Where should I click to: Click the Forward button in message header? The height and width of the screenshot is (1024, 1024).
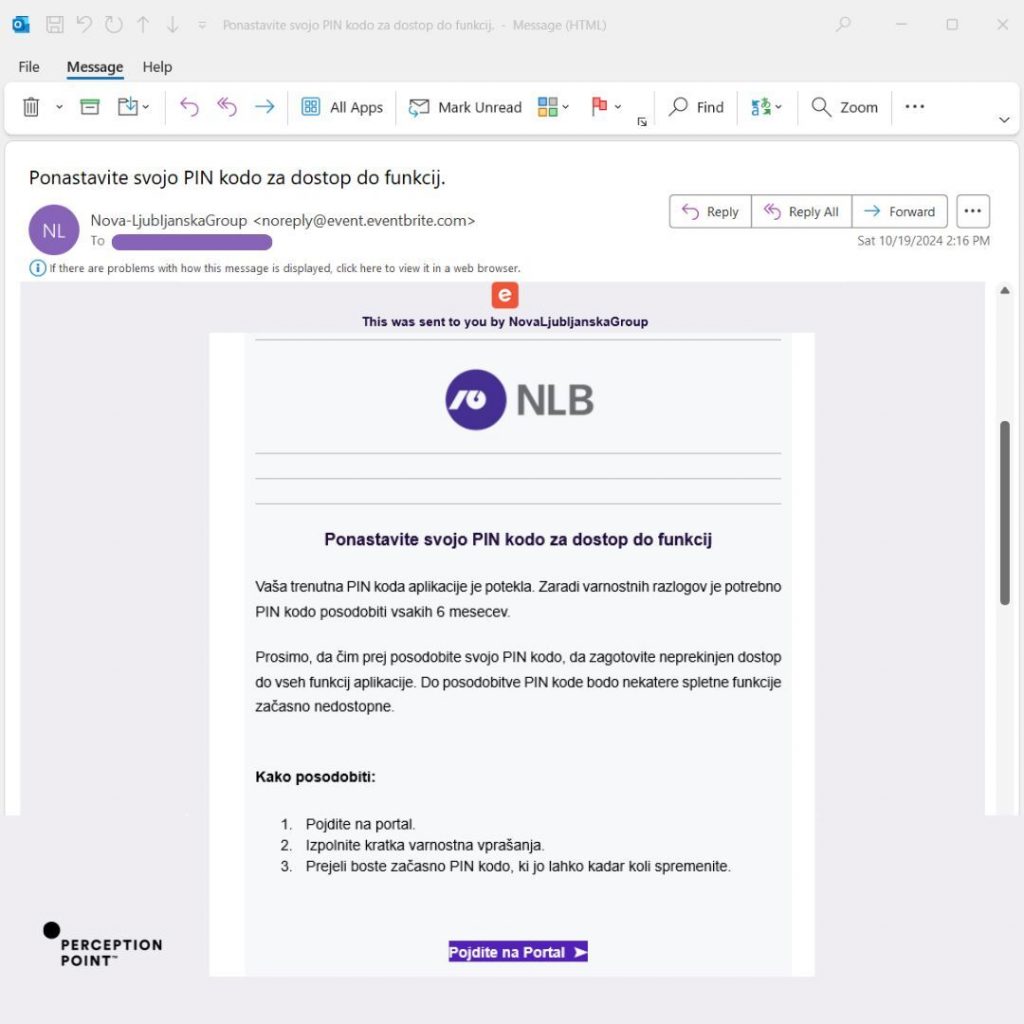(899, 212)
